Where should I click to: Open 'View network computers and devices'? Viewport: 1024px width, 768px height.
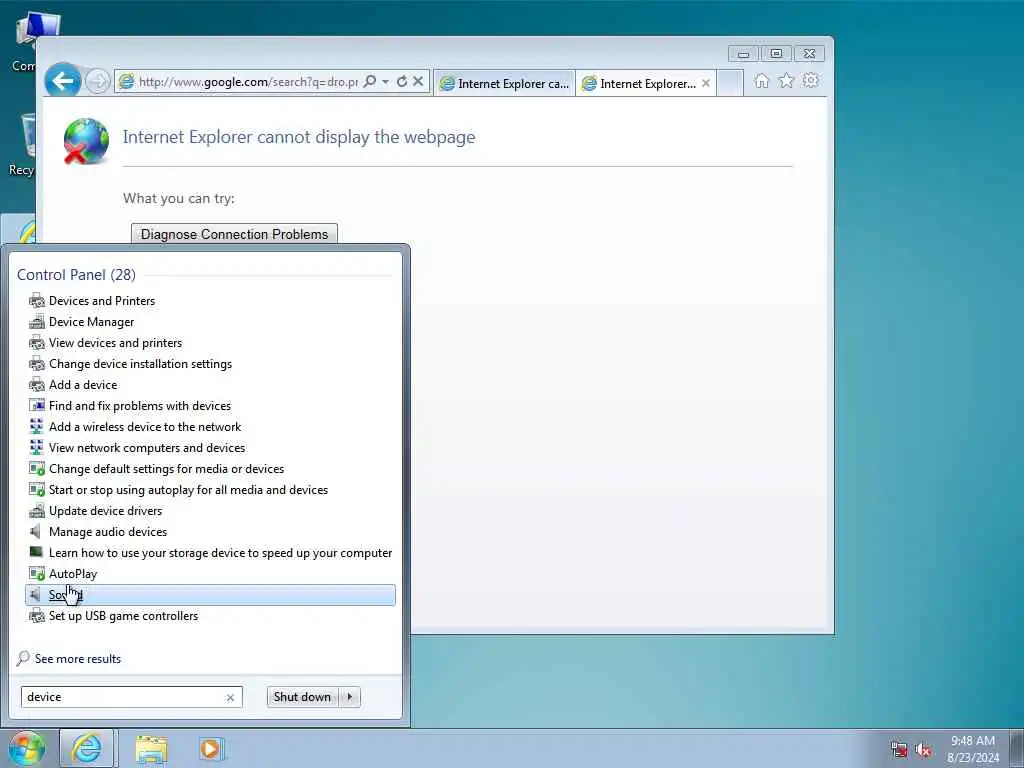[147, 447]
